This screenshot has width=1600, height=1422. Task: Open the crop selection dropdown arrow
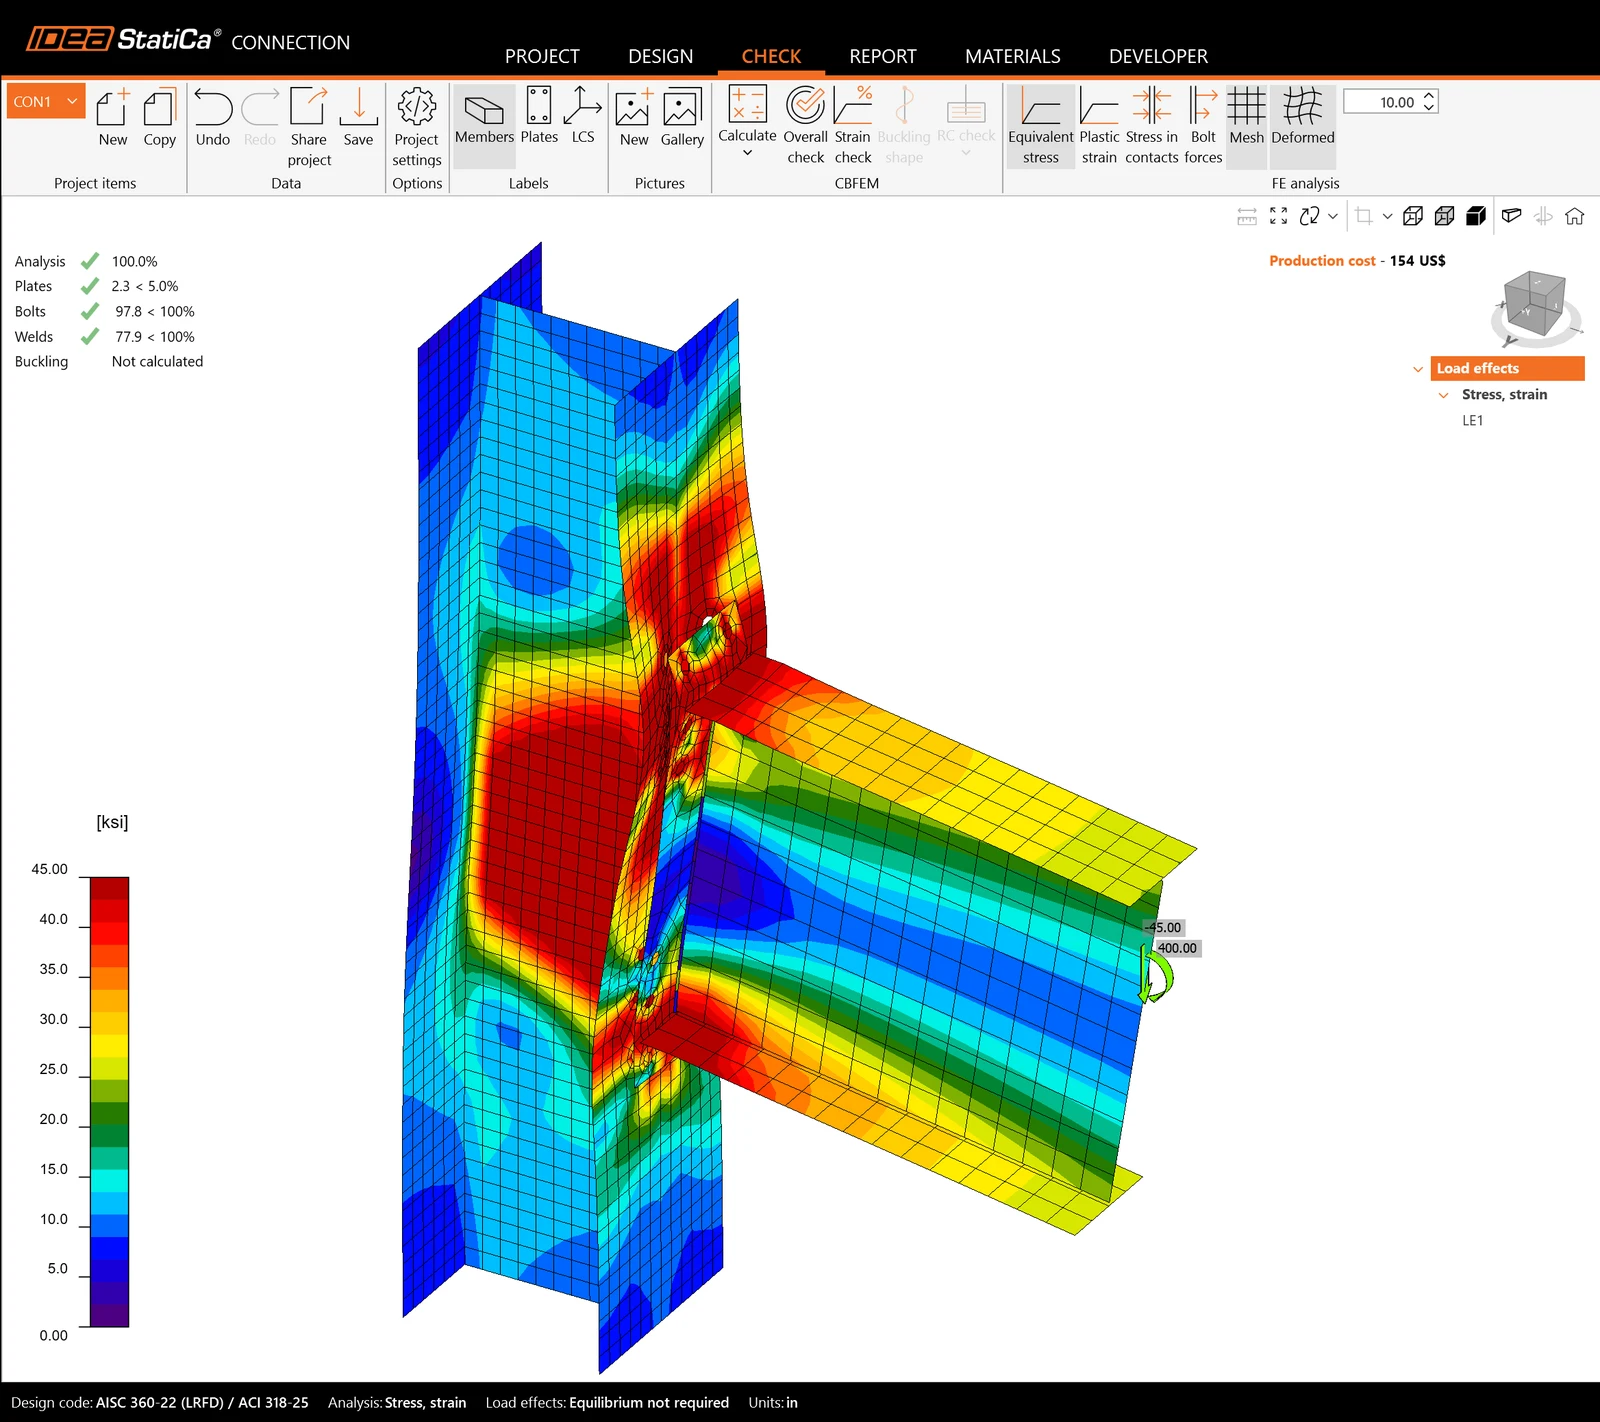click(1387, 216)
